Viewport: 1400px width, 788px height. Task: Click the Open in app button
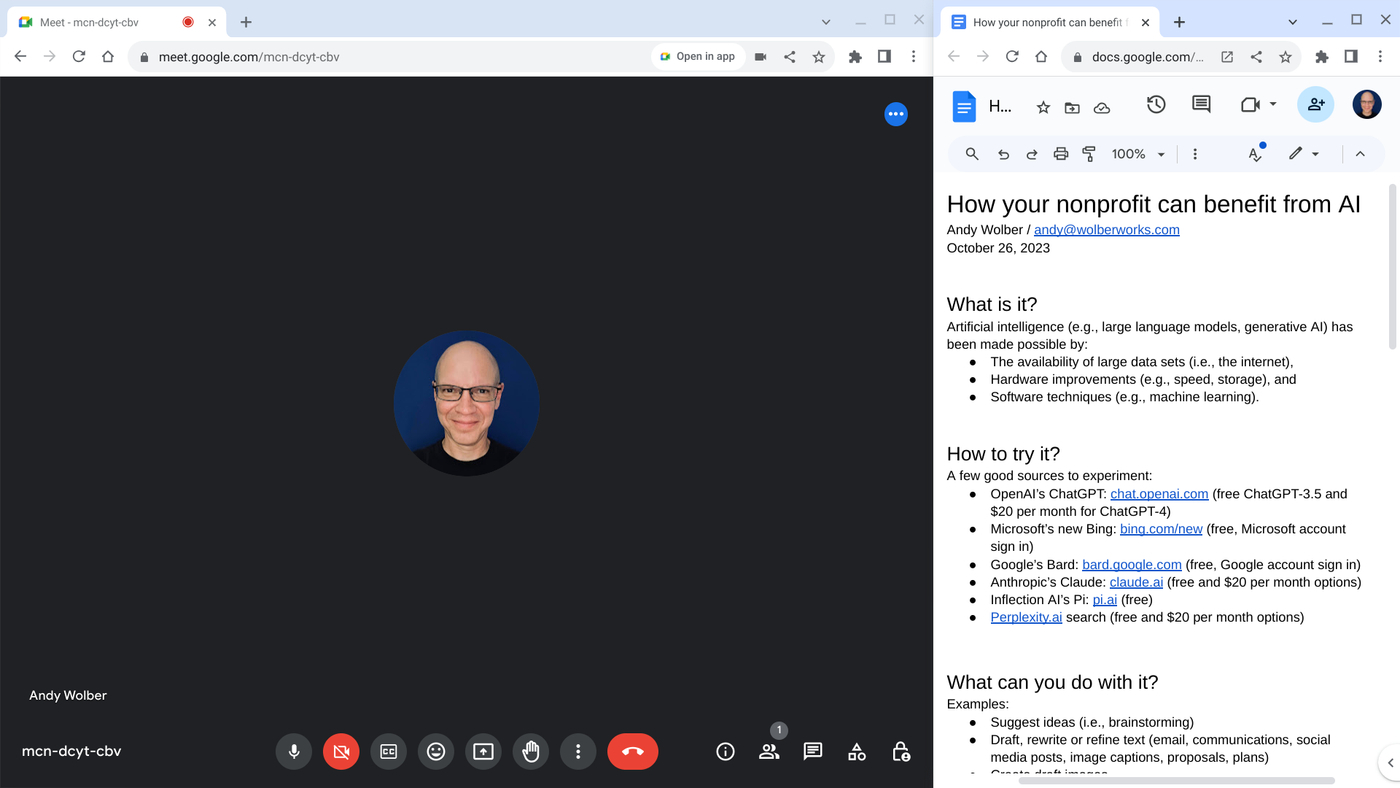[x=698, y=56]
